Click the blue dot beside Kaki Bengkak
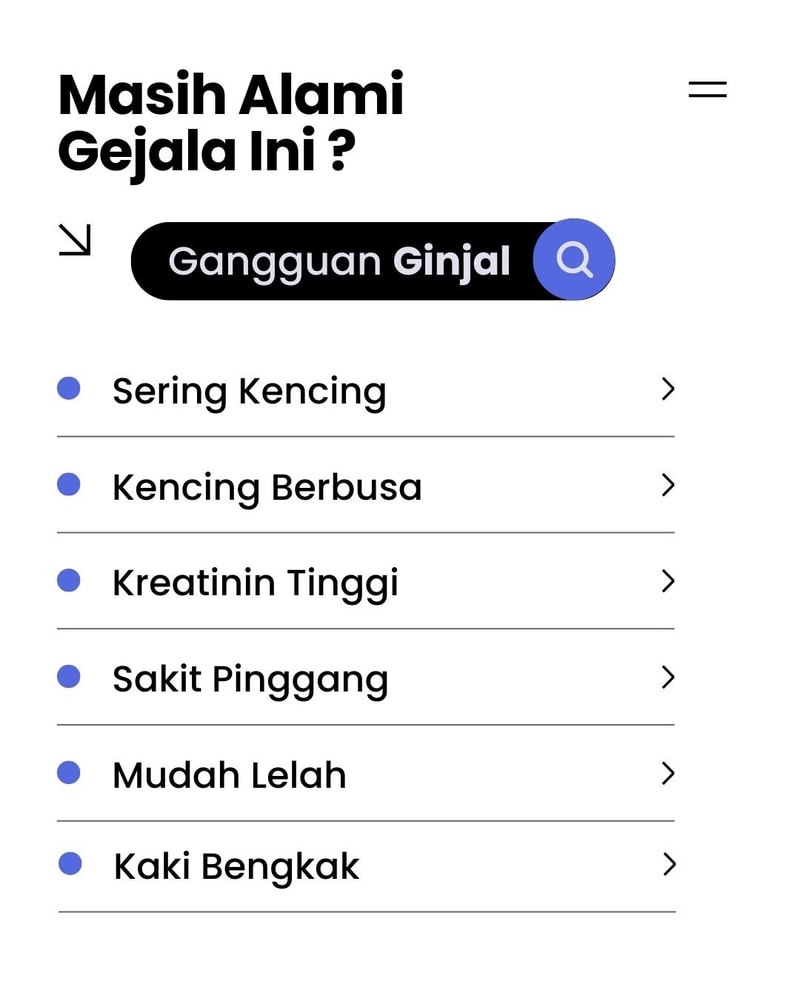Image resolution: width=800 pixels, height=1001 pixels. click(70, 864)
